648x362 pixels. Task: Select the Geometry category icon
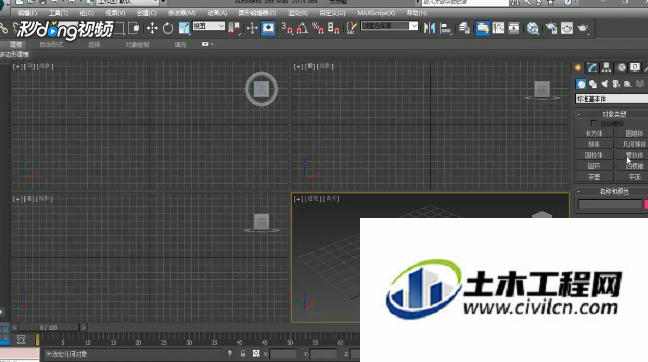click(581, 84)
